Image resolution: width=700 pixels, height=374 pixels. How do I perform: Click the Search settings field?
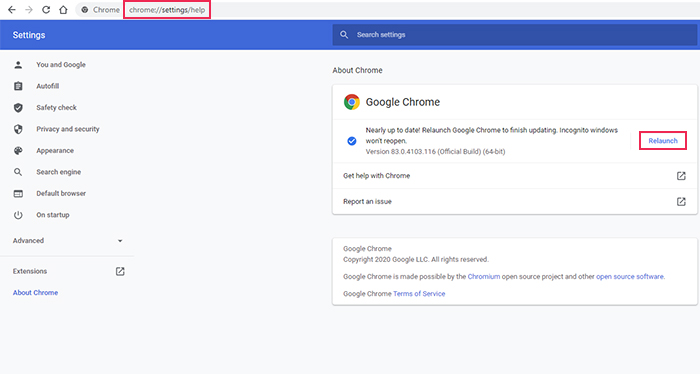(x=514, y=34)
